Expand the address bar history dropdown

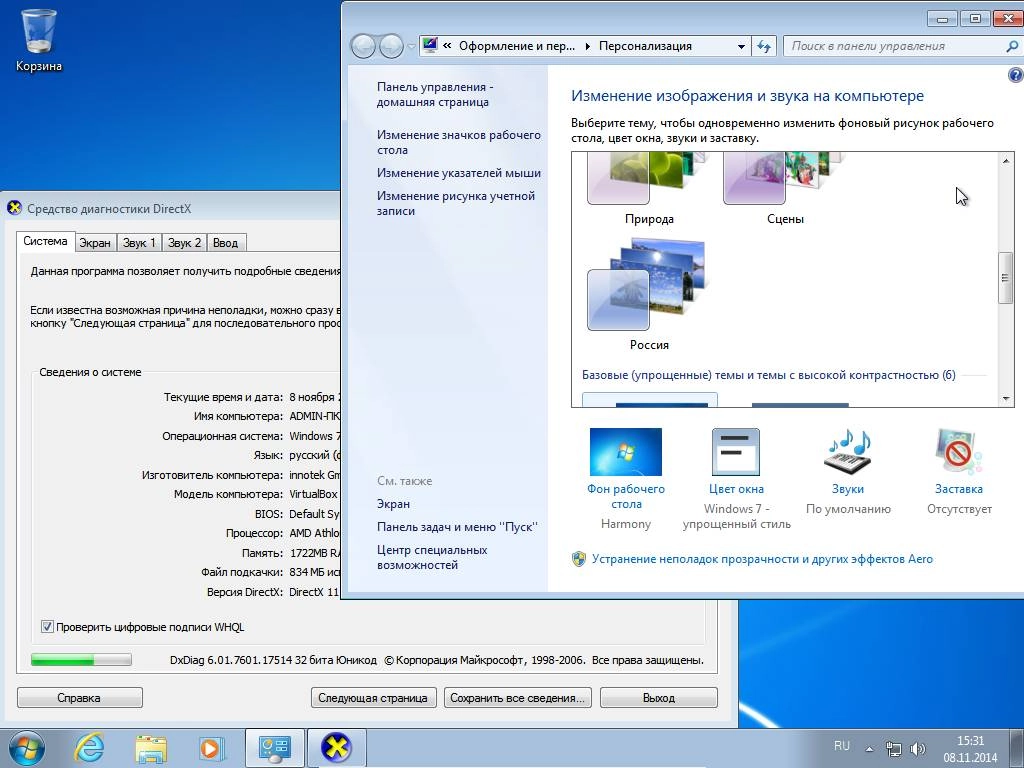click(x=741, y=46)
